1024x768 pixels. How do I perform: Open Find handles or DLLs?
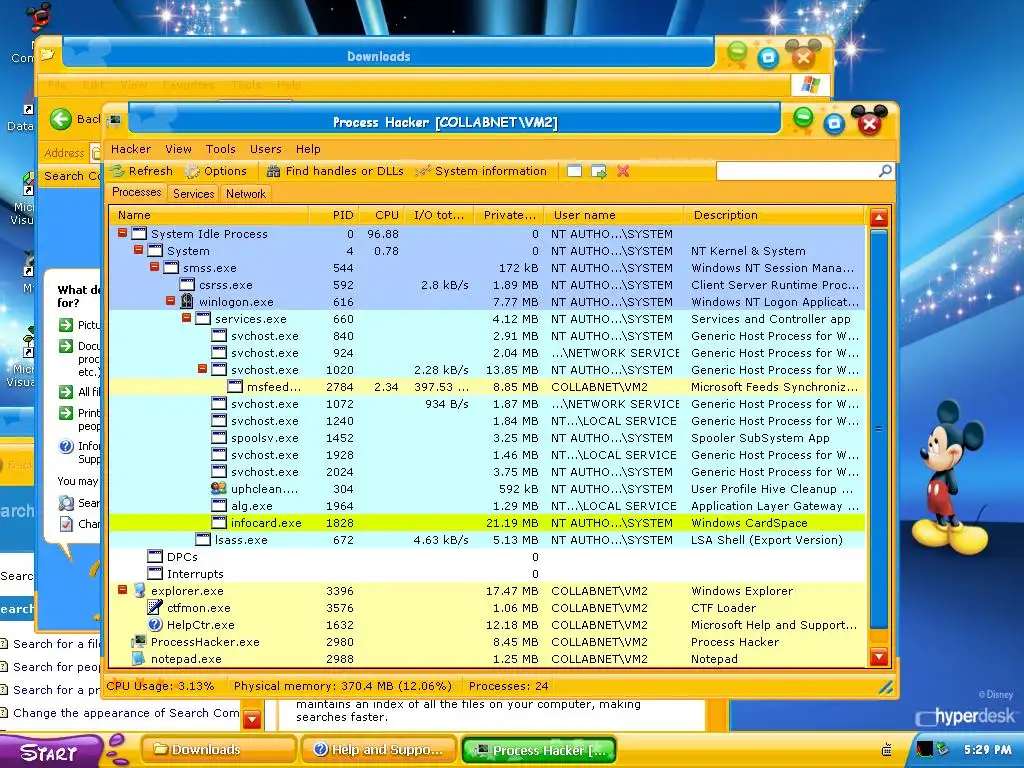(x=335, y=171)
